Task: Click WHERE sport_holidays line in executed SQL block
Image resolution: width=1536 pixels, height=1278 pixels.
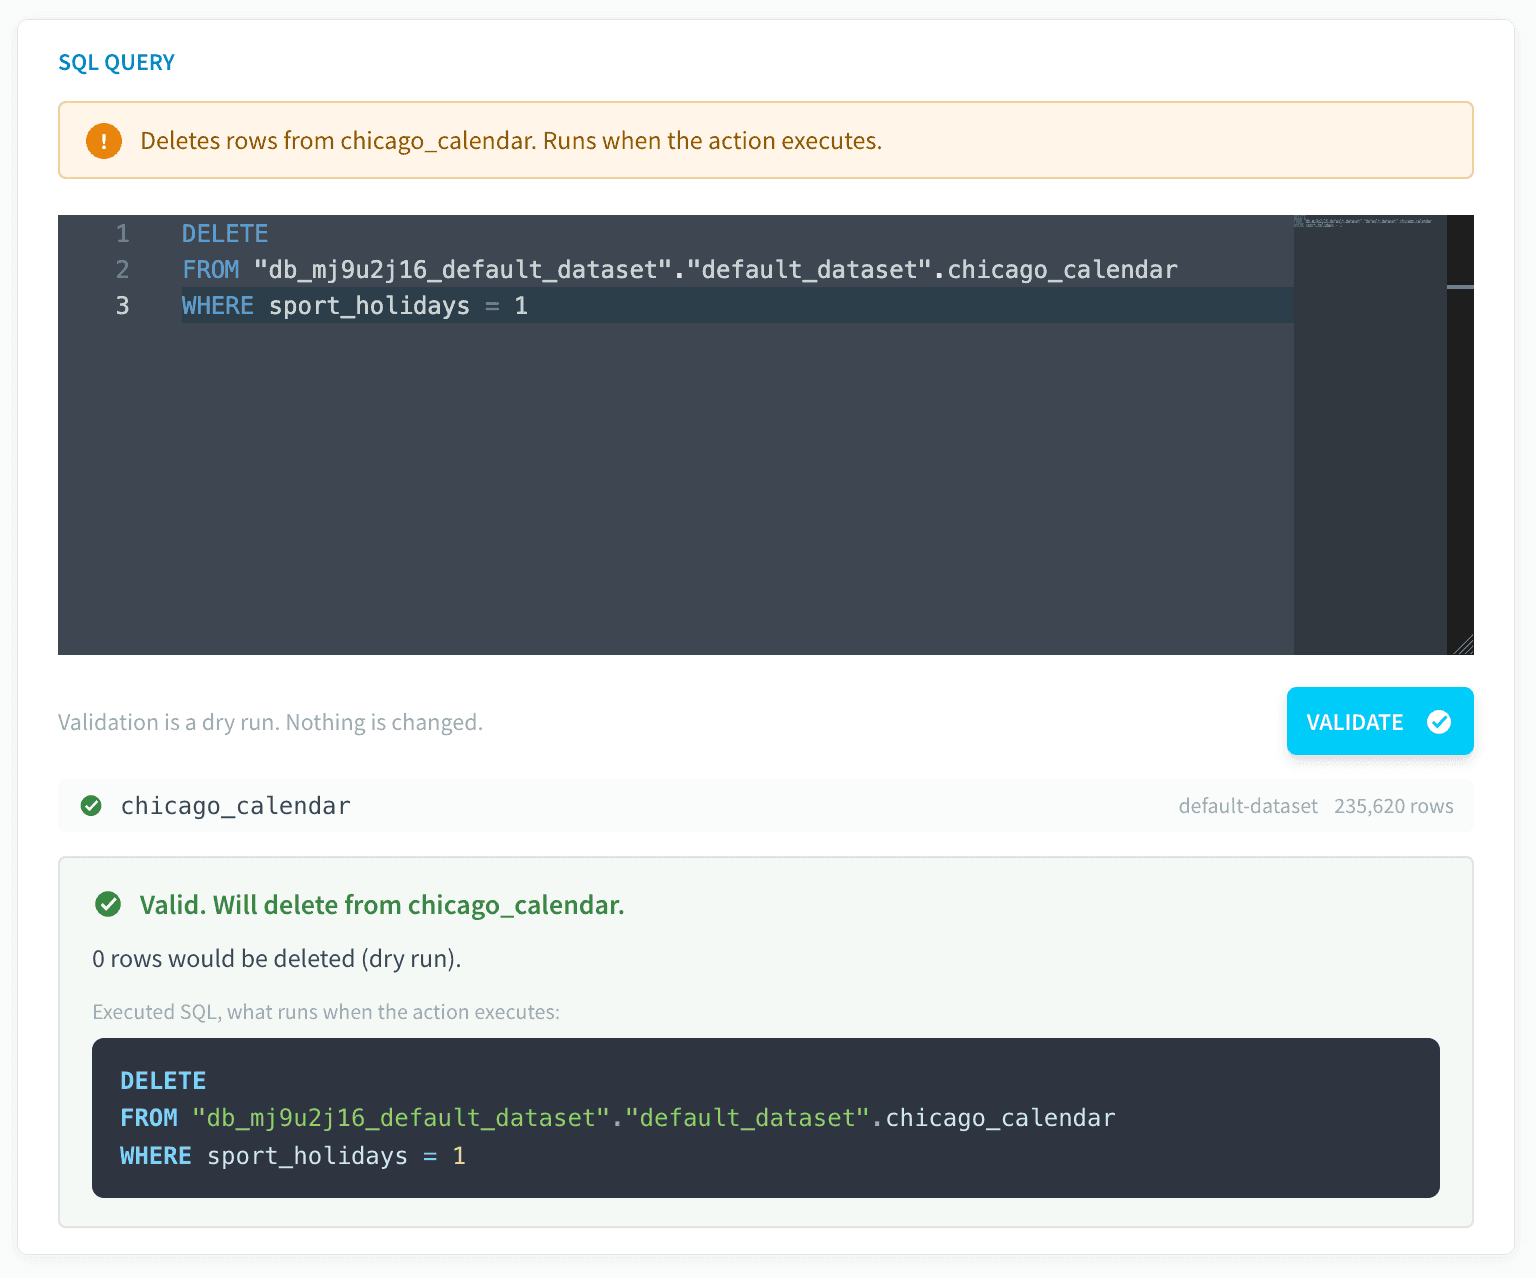Action: point(293,1156)
